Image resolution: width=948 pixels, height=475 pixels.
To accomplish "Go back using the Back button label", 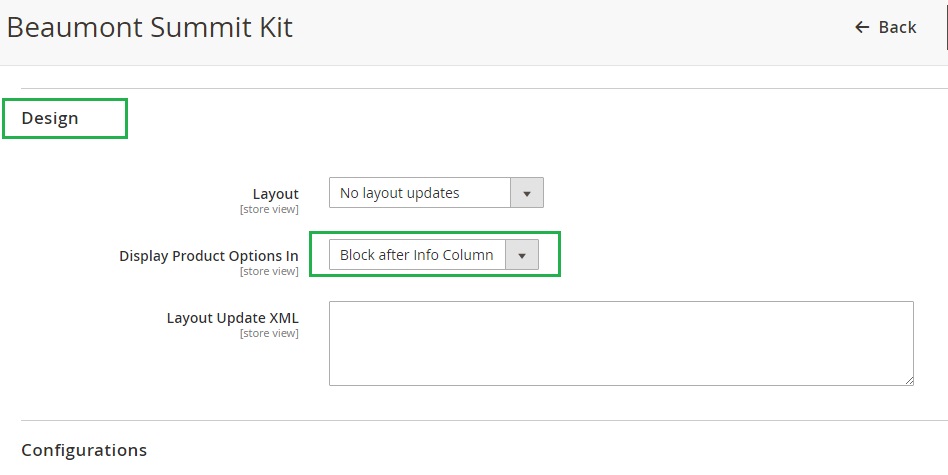I will [897, 28].
